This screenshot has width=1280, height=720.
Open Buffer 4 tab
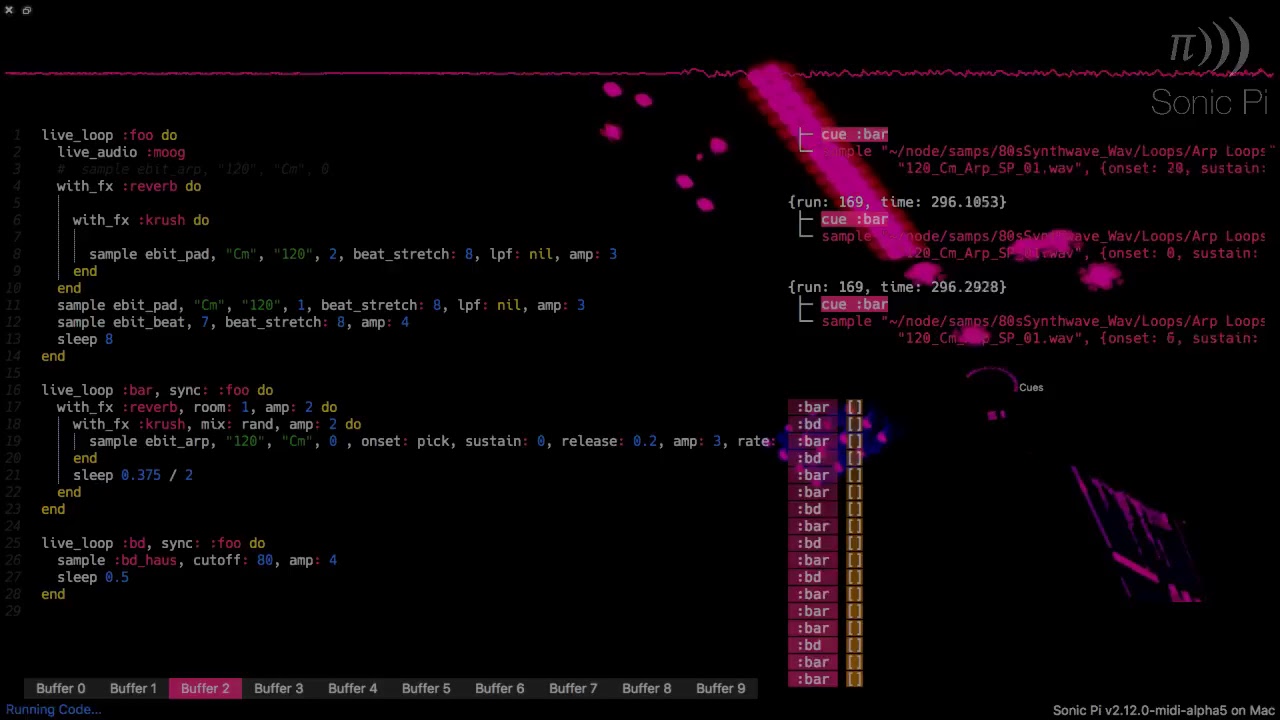(x=352, y=688)
